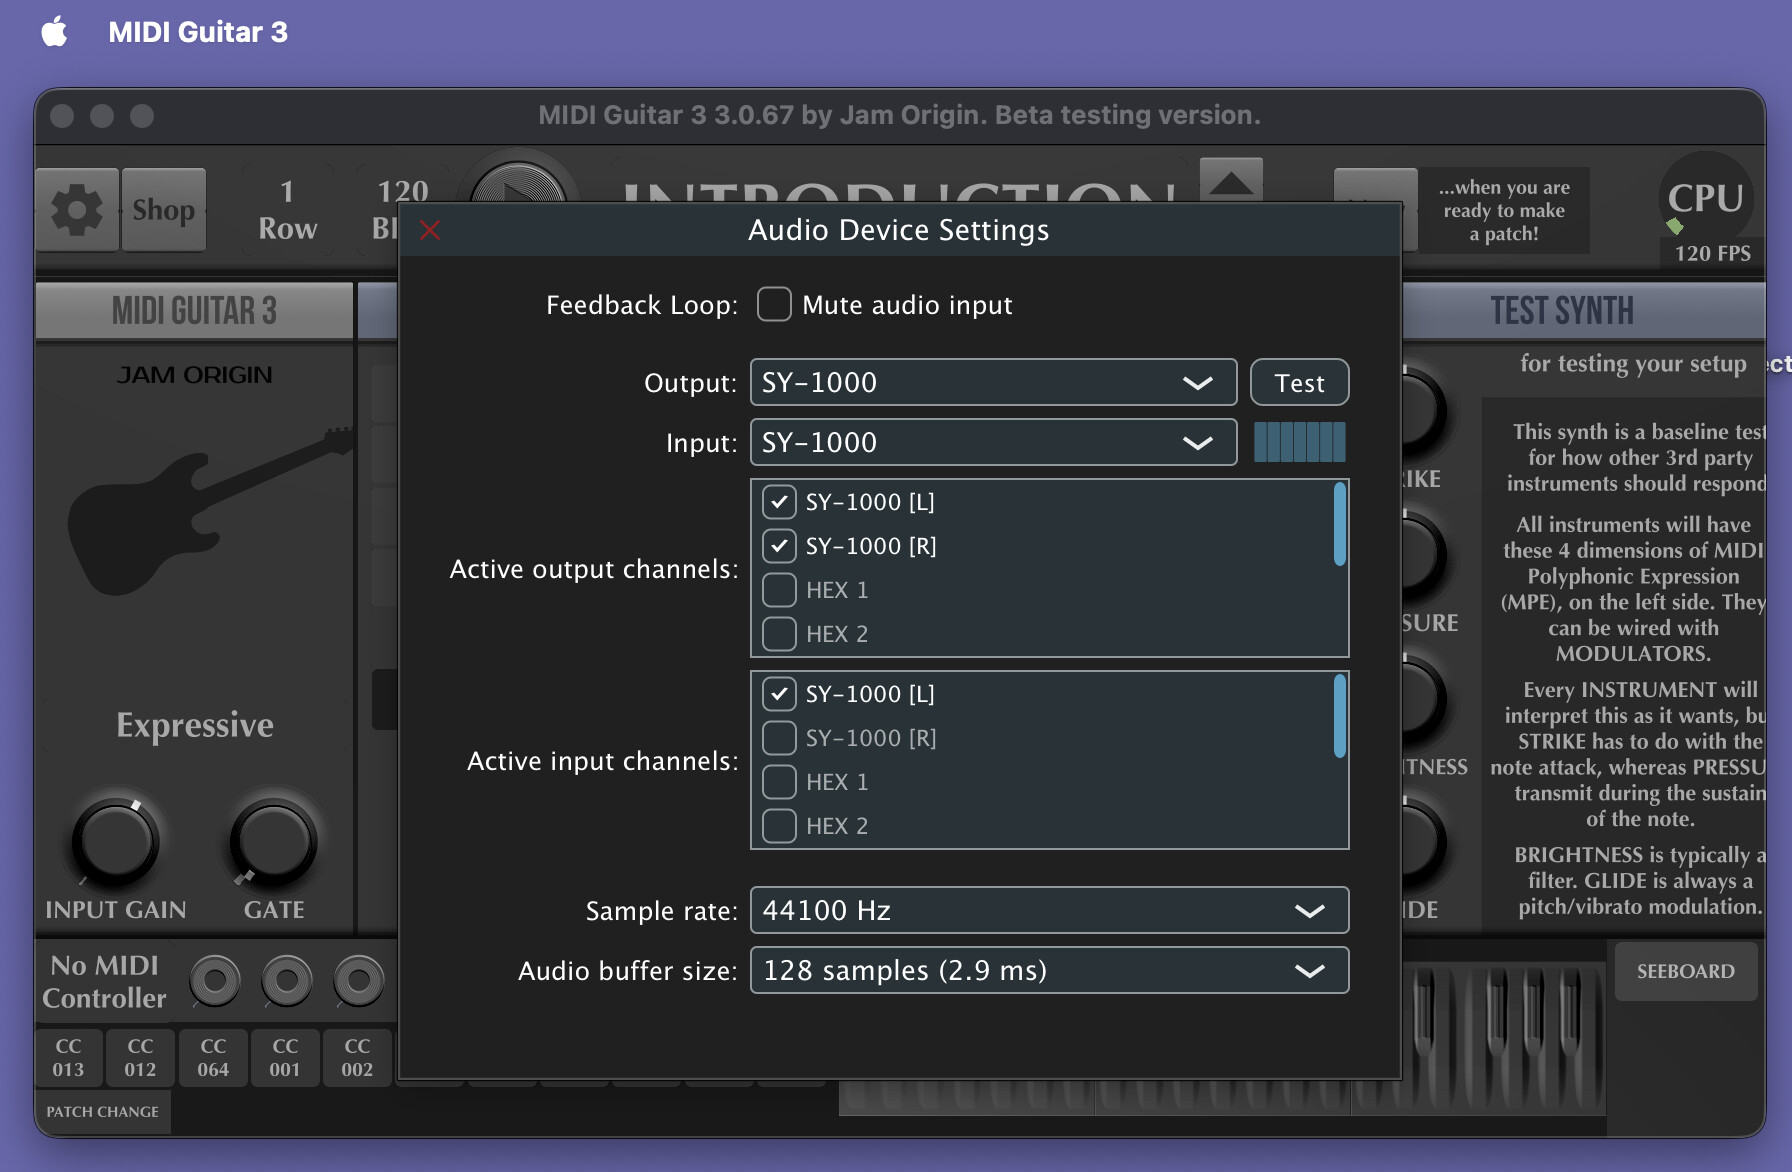The width and height of the screenshot is (1792, 1172).
Task: Close Audio Device Settings with red X
Action: pos(430,231)
